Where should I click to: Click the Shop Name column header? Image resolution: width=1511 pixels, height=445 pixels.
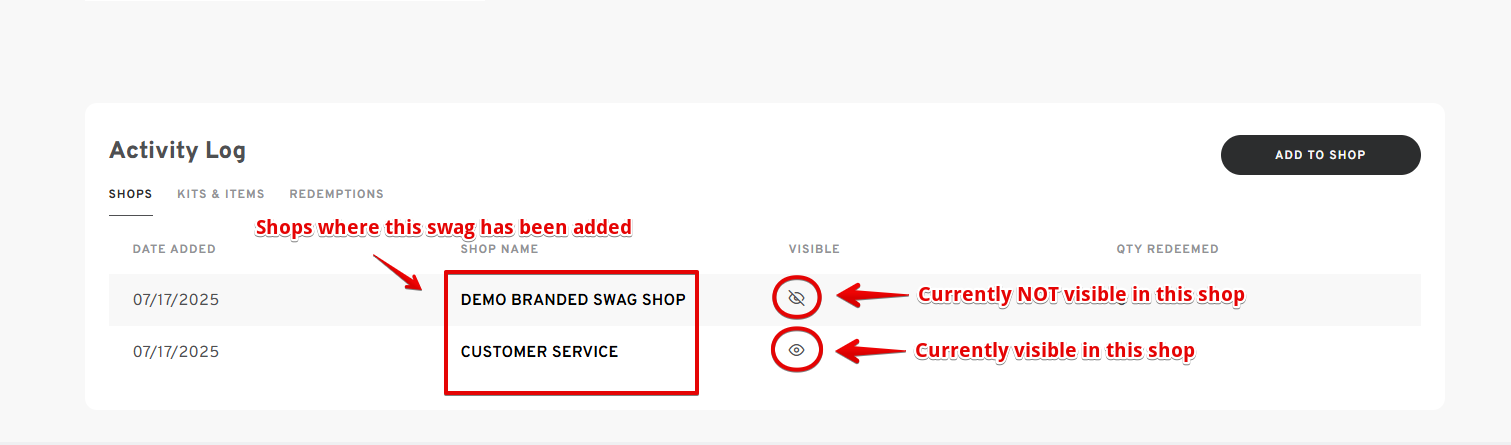(x=499, y=249)
